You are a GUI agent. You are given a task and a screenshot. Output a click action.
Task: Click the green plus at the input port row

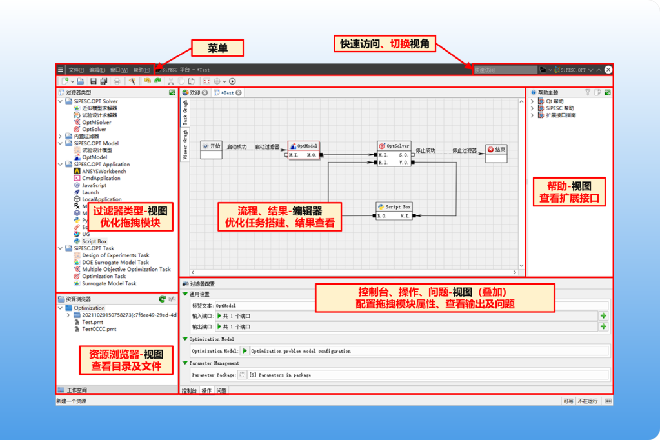(x=604, y=316)
